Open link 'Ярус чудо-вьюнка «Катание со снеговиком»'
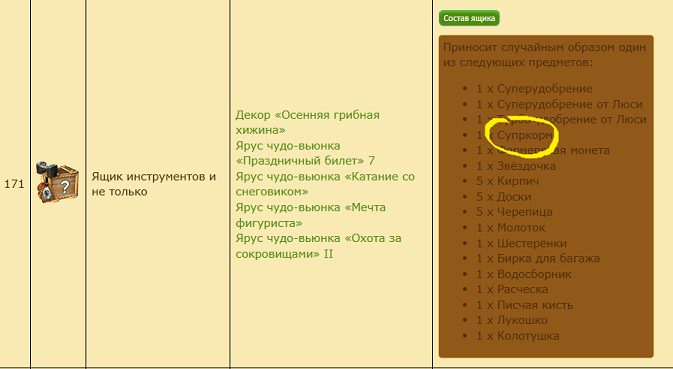This screenshot has width=673, height=369. [x=325, y=184]
